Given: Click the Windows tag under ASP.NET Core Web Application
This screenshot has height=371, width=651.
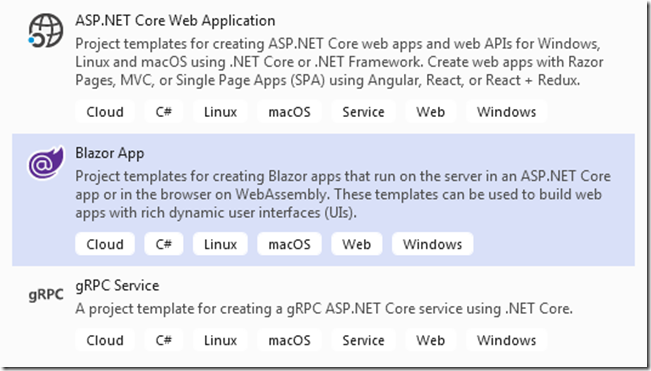Looking at the screenshot, I should pyautogui.click(x=507, y=112).
